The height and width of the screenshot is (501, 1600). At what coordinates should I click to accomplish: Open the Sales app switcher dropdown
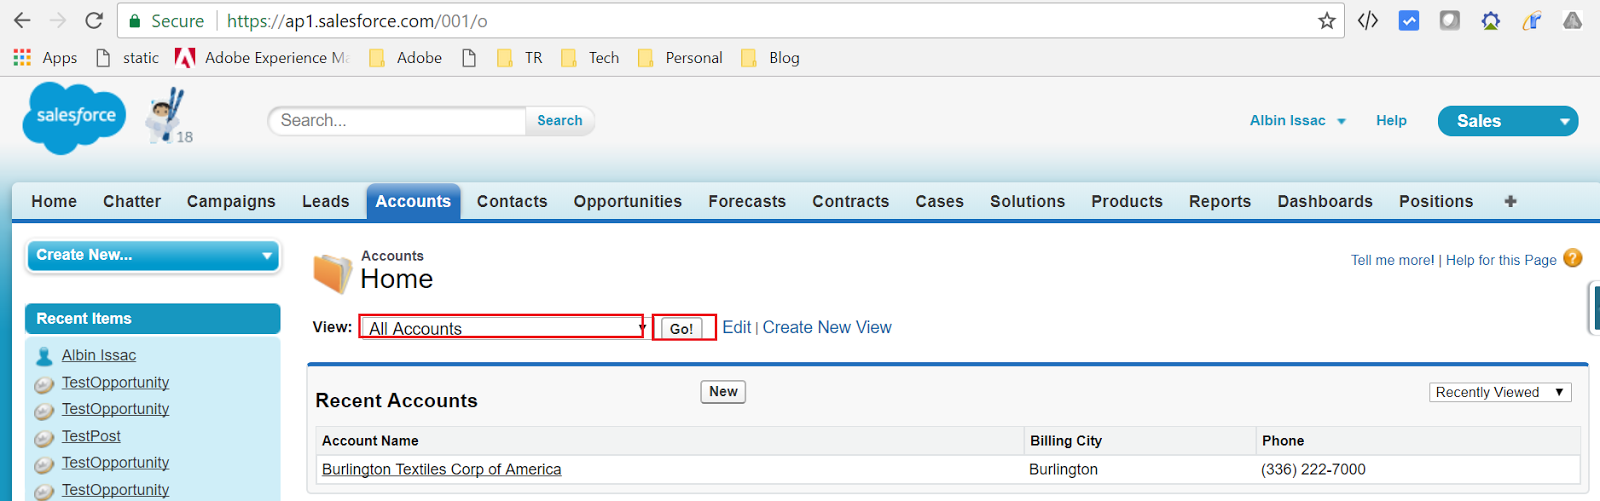coord(1508,121)
